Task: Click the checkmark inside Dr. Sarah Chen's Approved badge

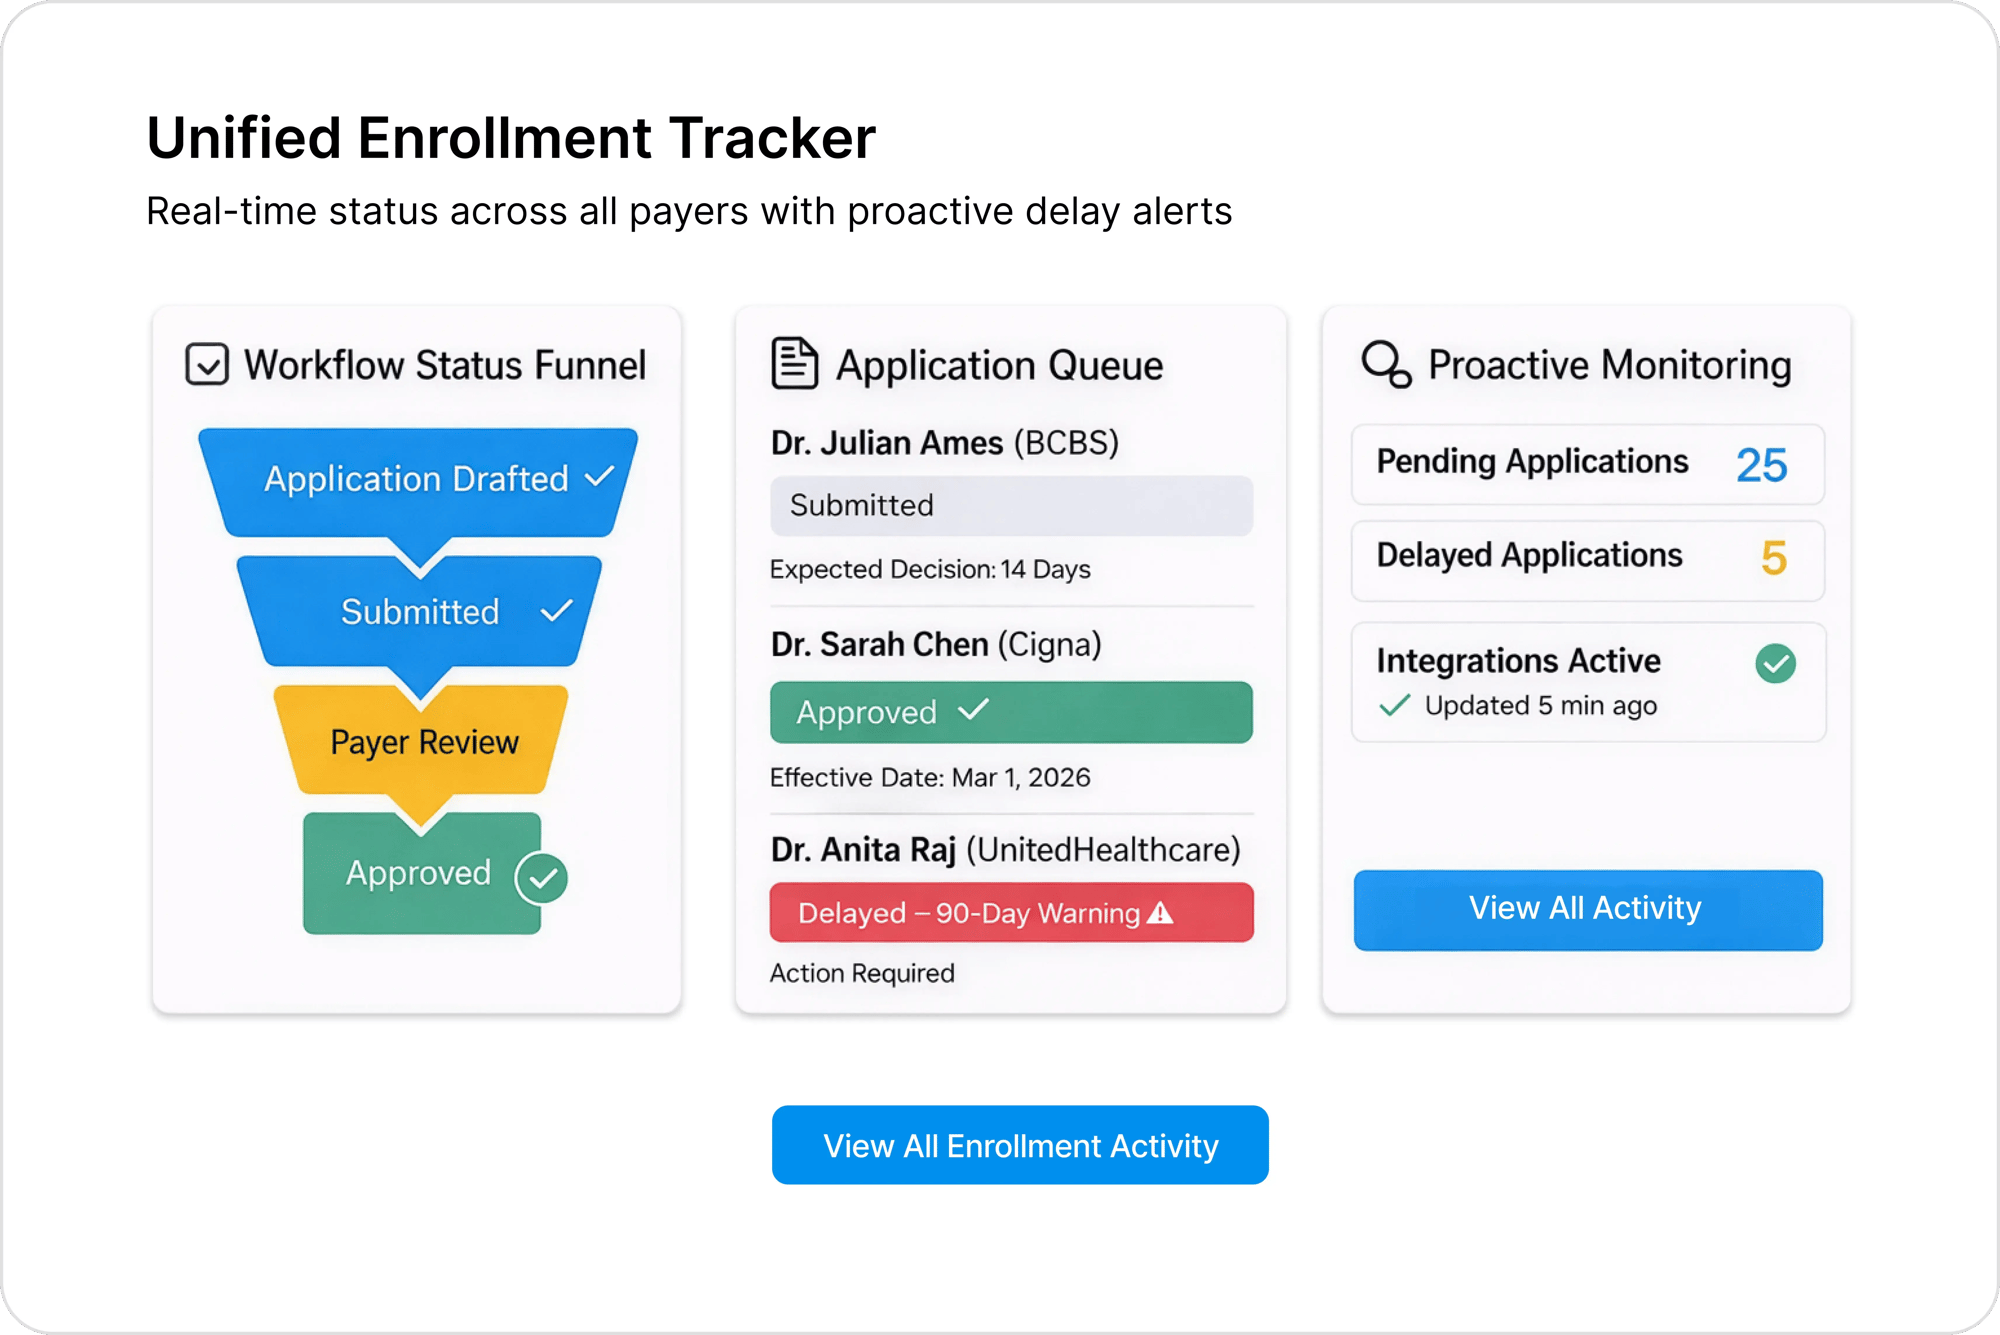Action: 974,712
